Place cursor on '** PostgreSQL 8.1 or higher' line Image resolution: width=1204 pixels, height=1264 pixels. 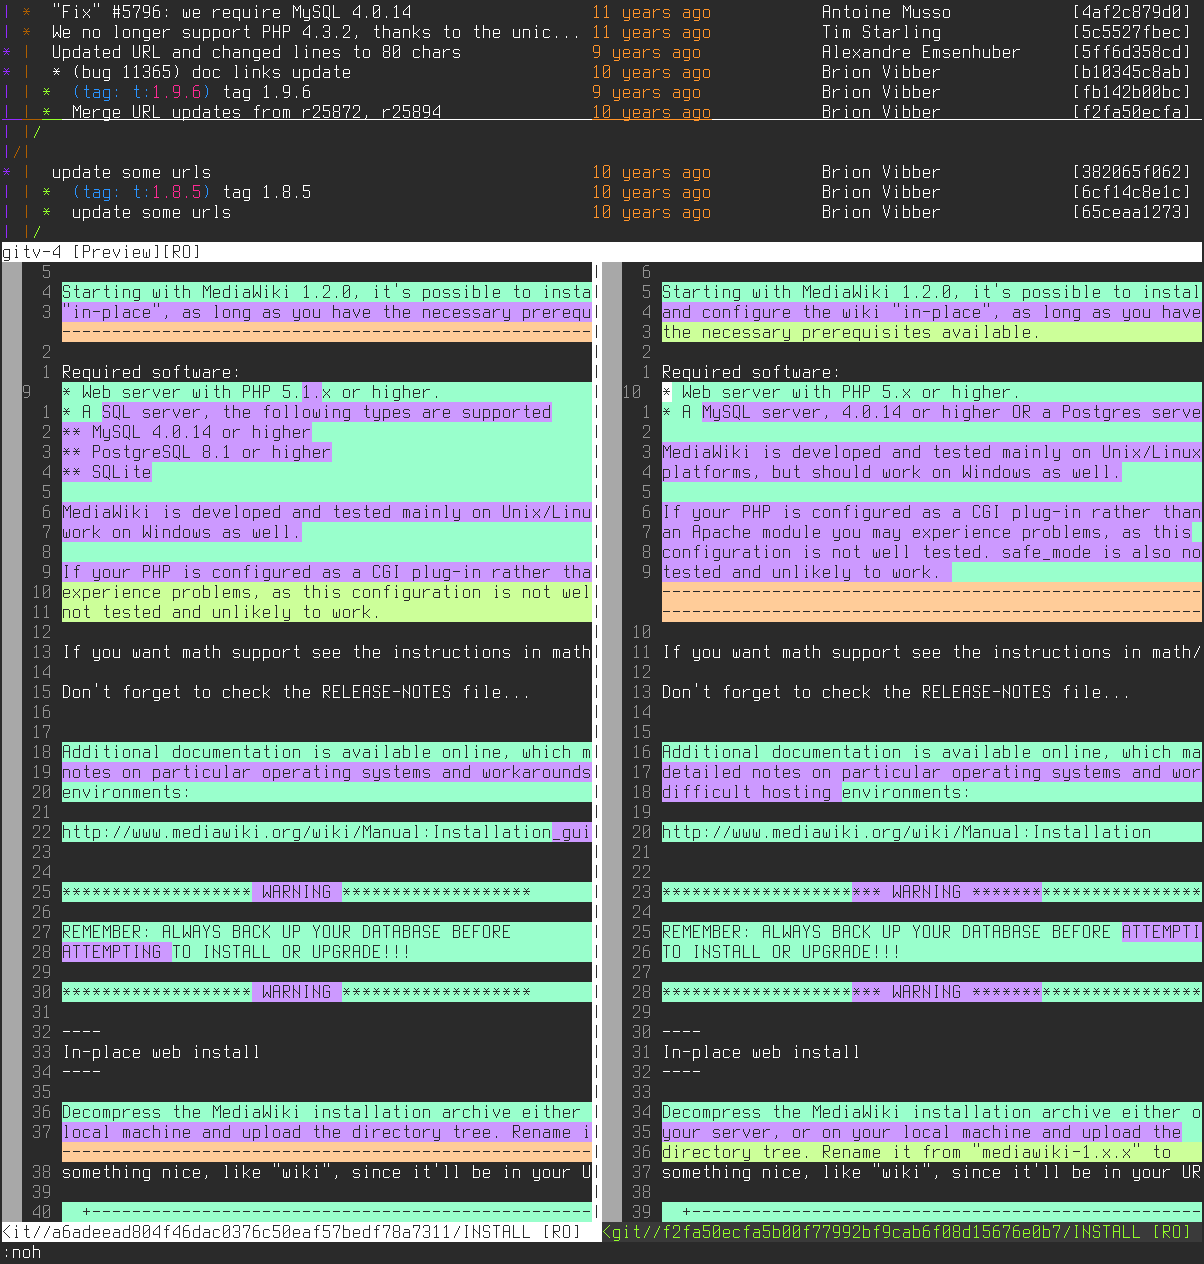click(196, 452)
